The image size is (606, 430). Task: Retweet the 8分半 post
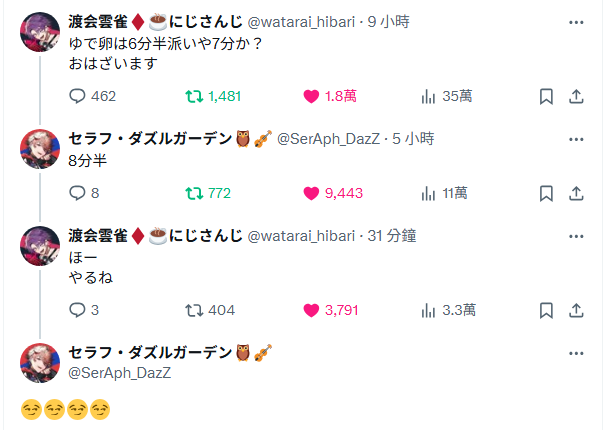point(195,193)
